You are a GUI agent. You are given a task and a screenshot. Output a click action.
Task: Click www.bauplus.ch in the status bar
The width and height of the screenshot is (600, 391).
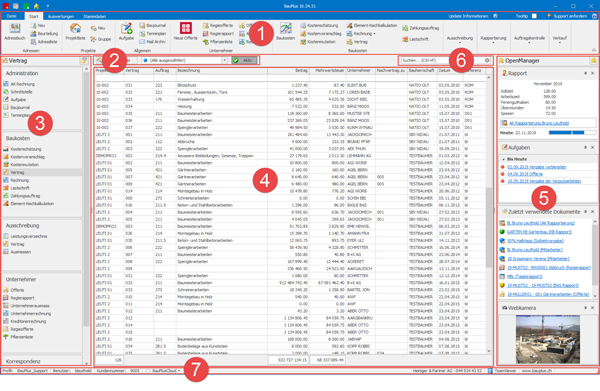coord(536,371)
